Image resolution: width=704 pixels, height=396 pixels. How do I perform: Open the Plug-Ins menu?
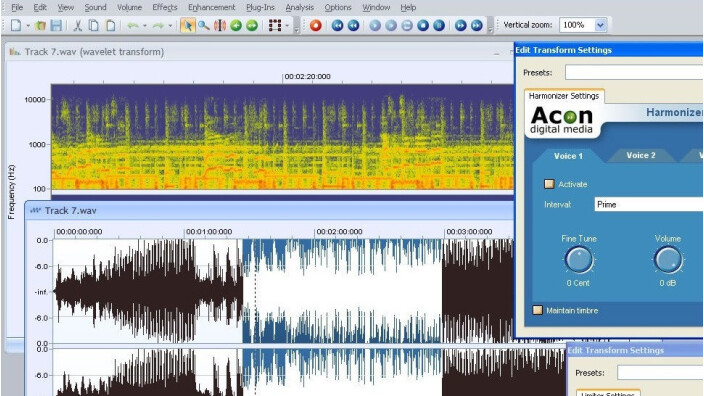coord(260,7)
